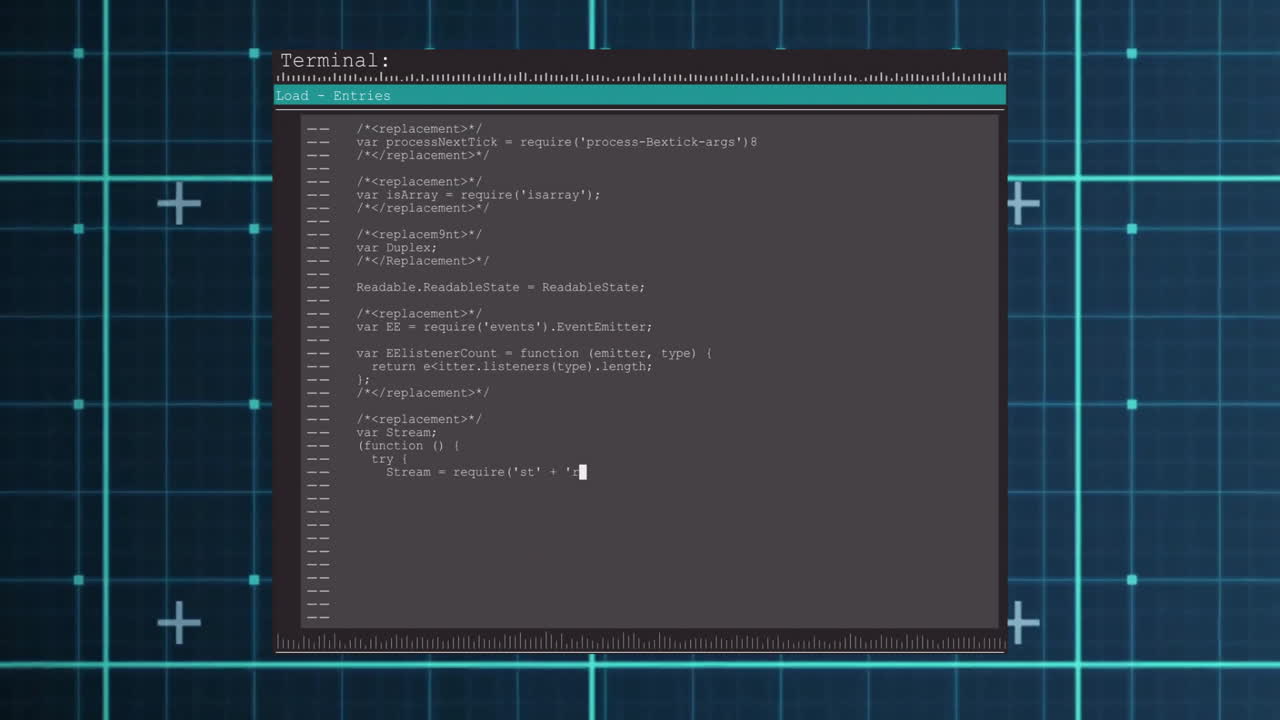The image size is (1280, 720).
Task: Click the try statement line
Action: (382, 459)
